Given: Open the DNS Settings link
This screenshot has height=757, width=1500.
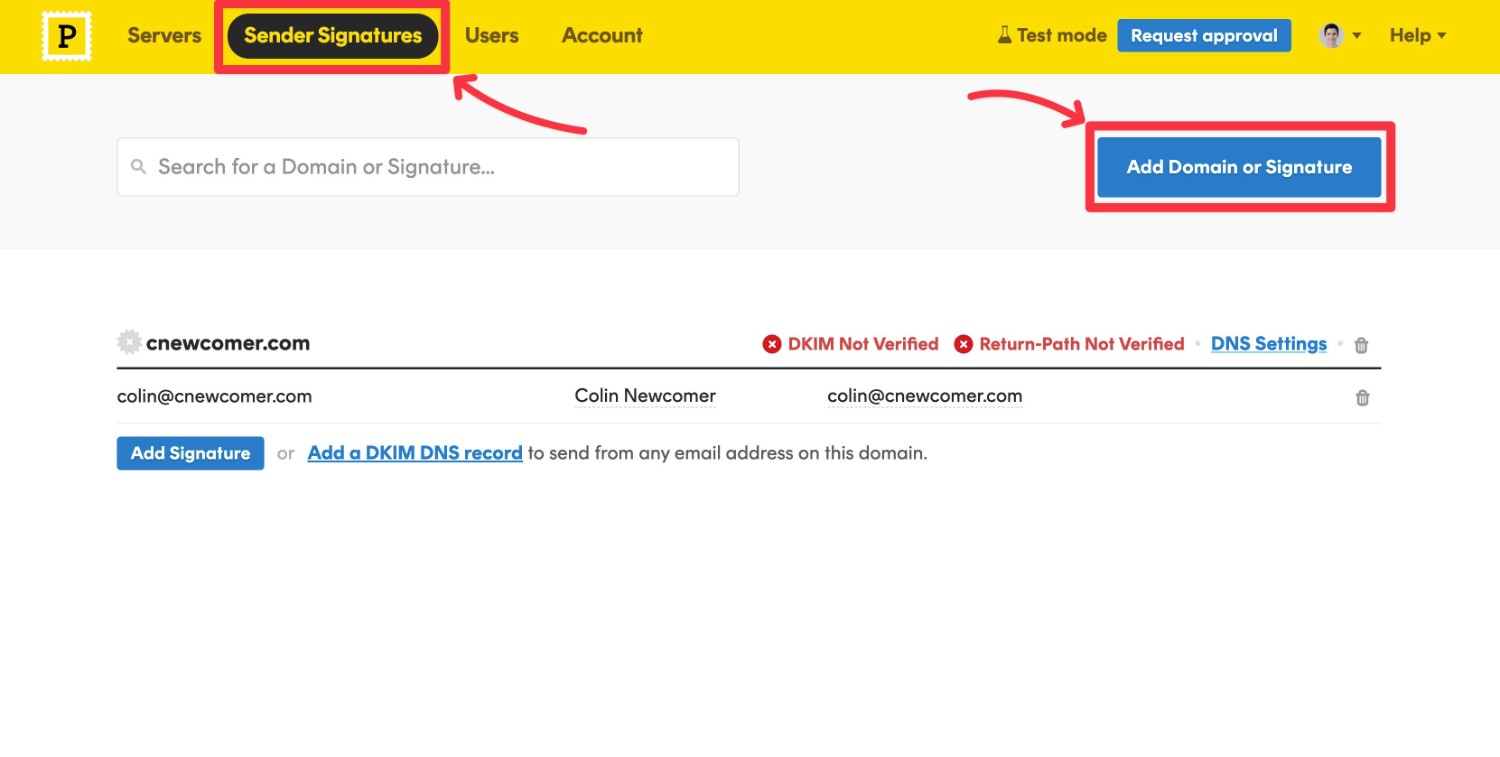Looking at the screenshot, I should 1269,344.
